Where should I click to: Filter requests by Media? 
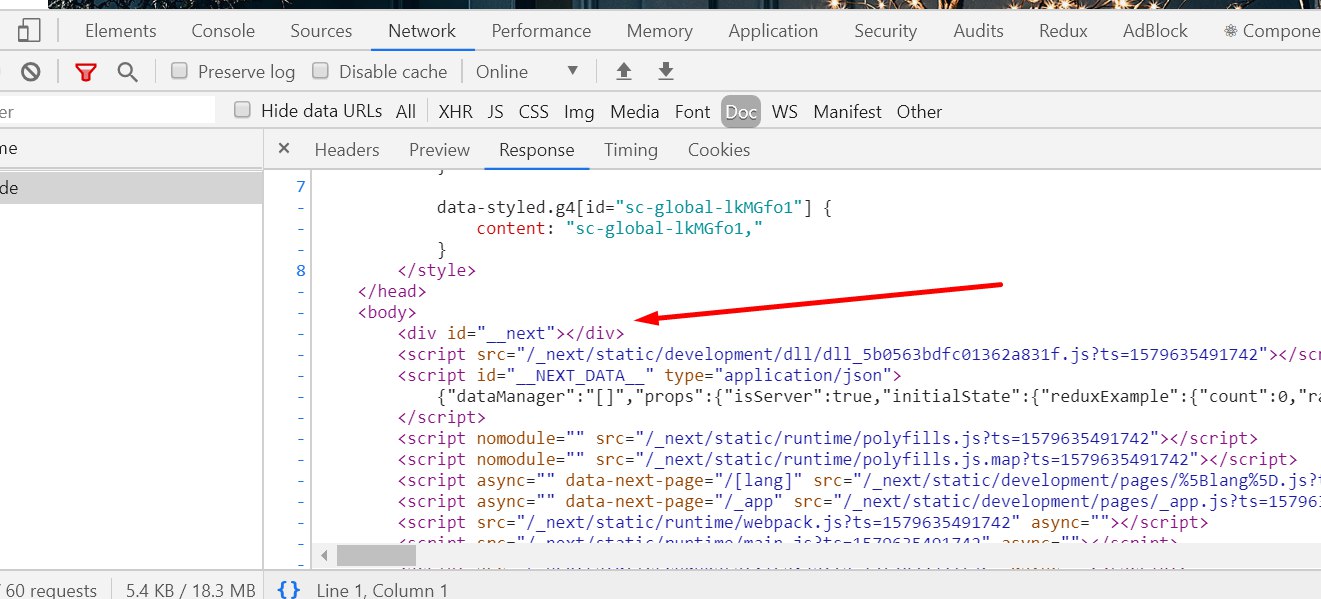634,111
